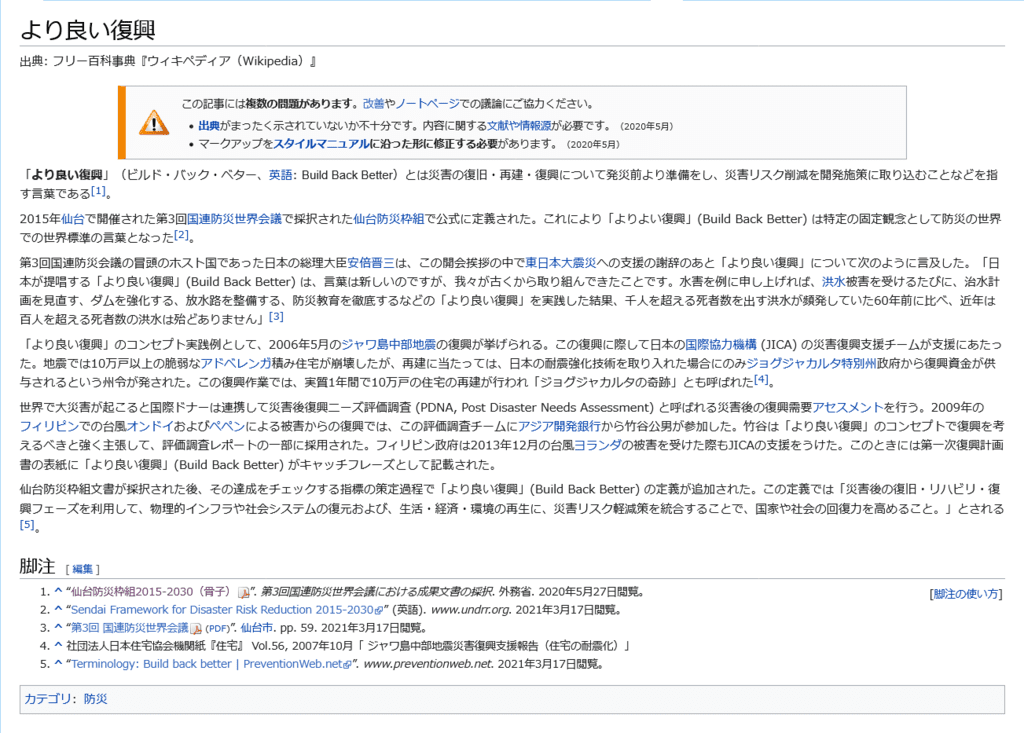The width and height of the screenshot is (1024, 733).
Task: Open the フィリピン link
Action: pos(49,427)
